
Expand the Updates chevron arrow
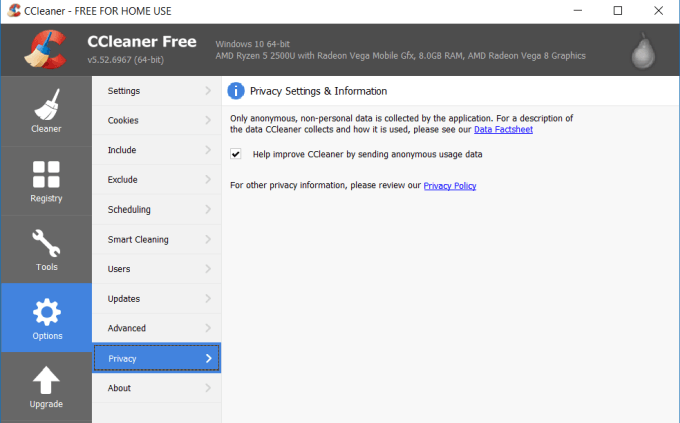point(208,298)
